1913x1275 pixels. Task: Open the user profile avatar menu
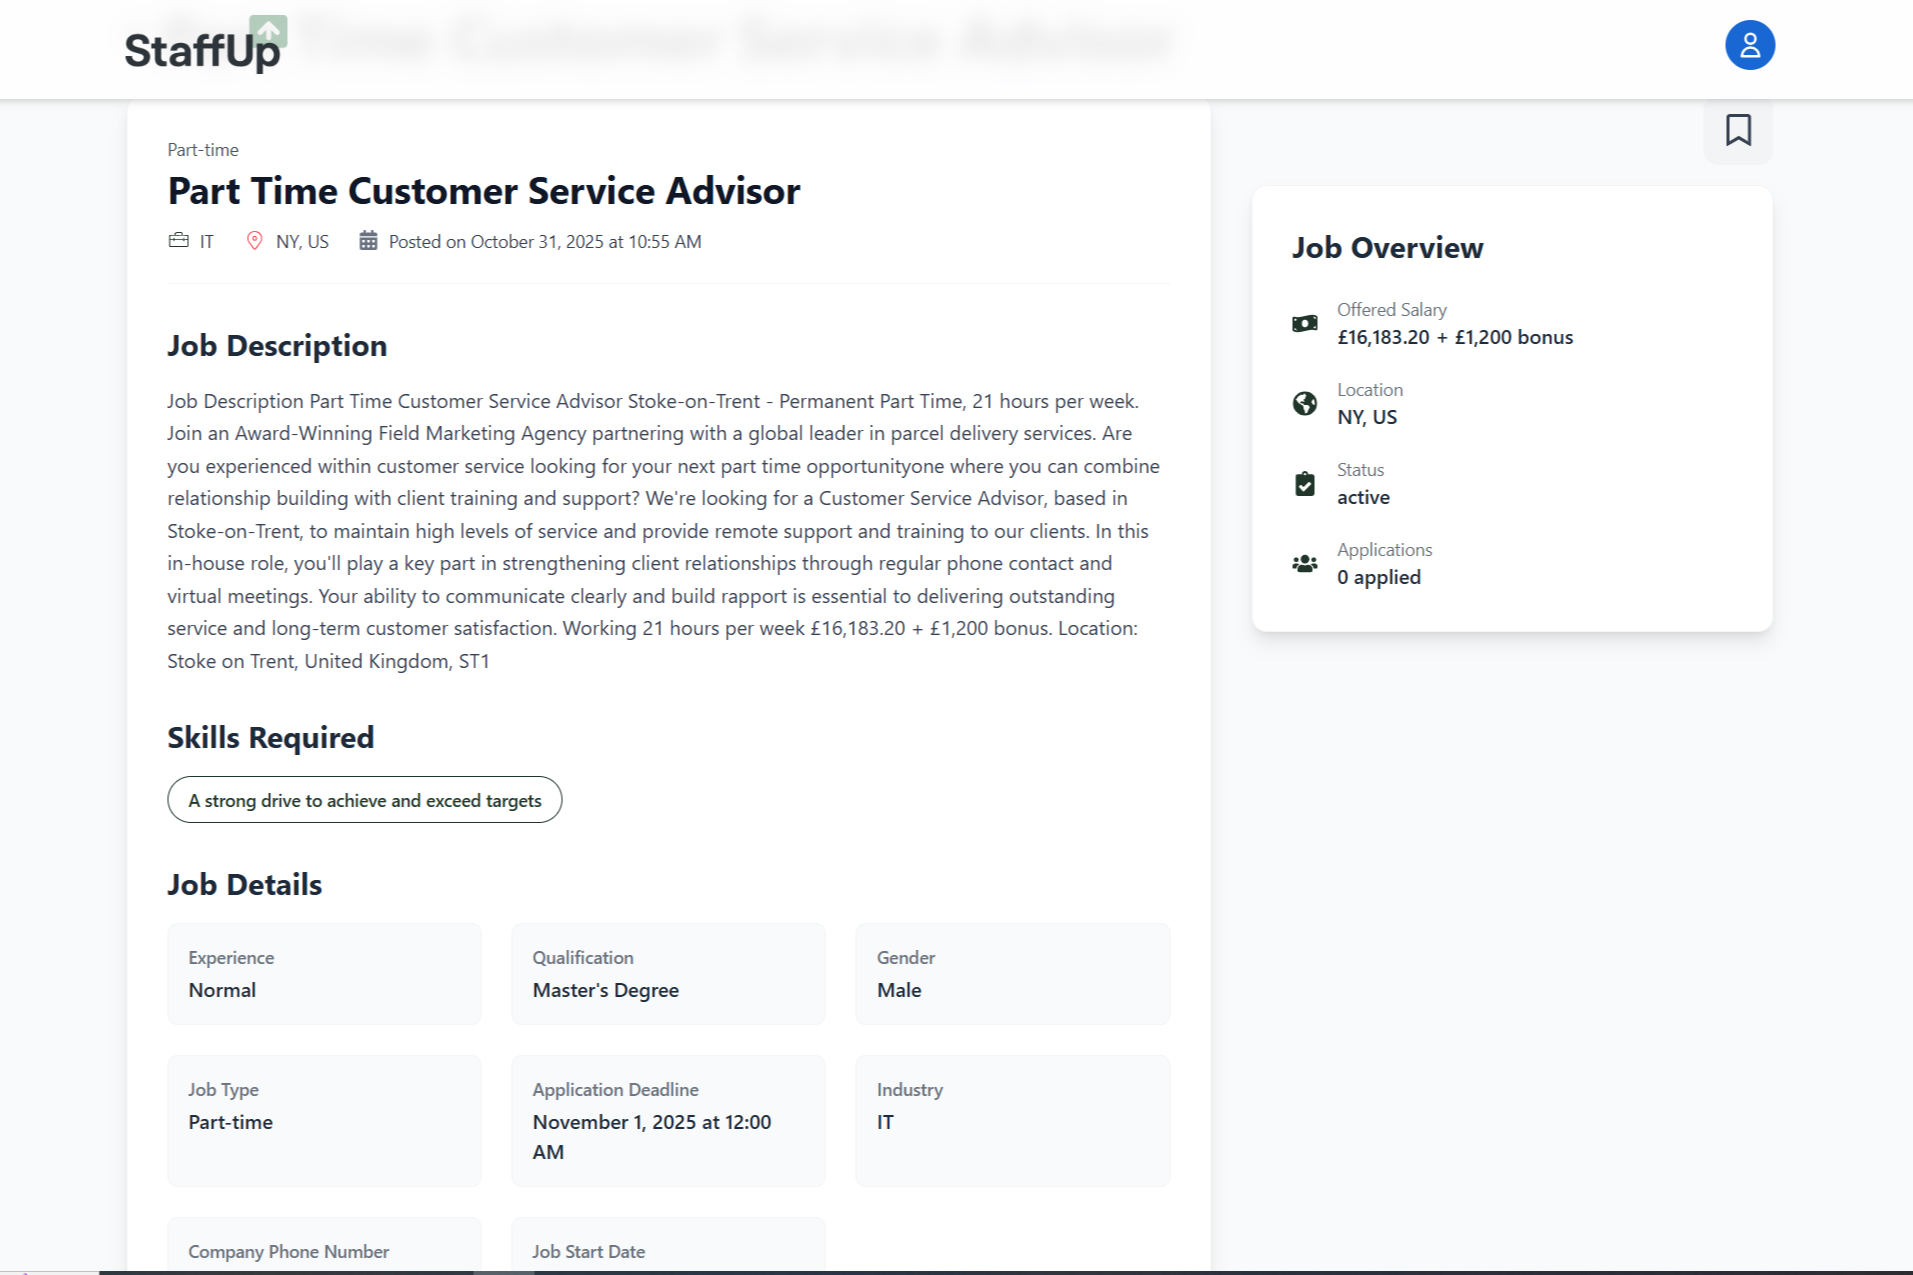[1749, 44]
